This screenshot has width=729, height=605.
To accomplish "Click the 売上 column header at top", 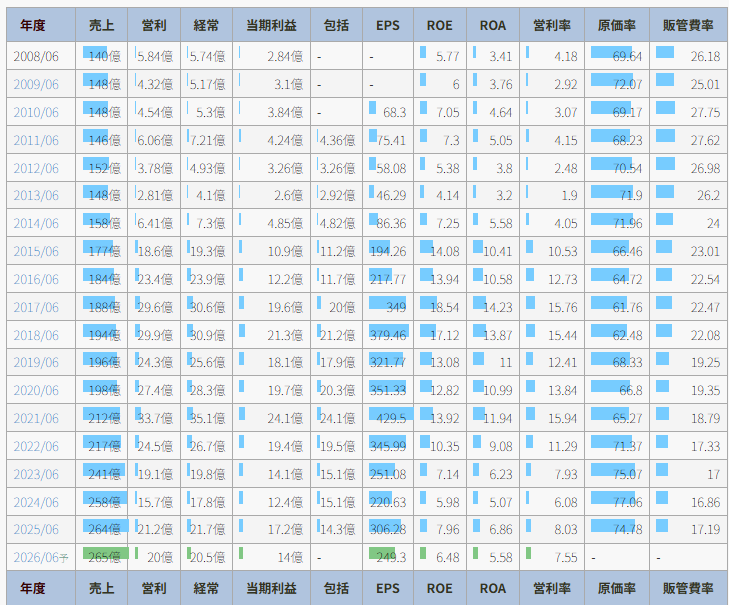I will click(102, 25).
